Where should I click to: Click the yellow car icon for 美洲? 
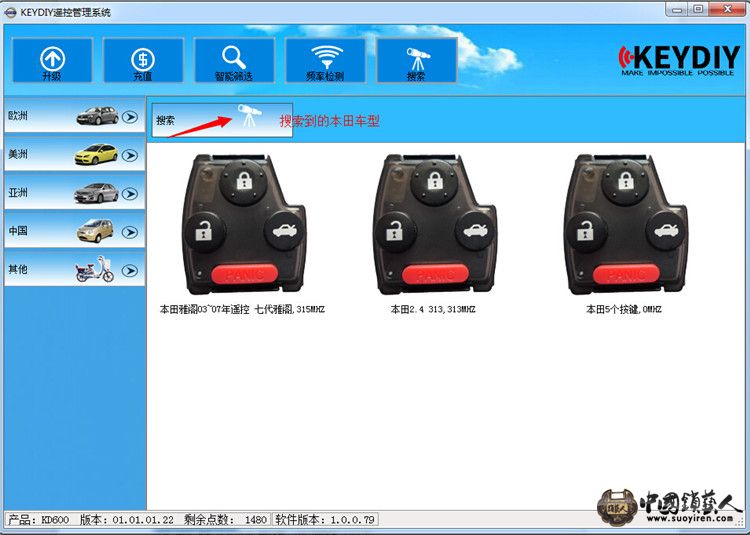point(96,154)
